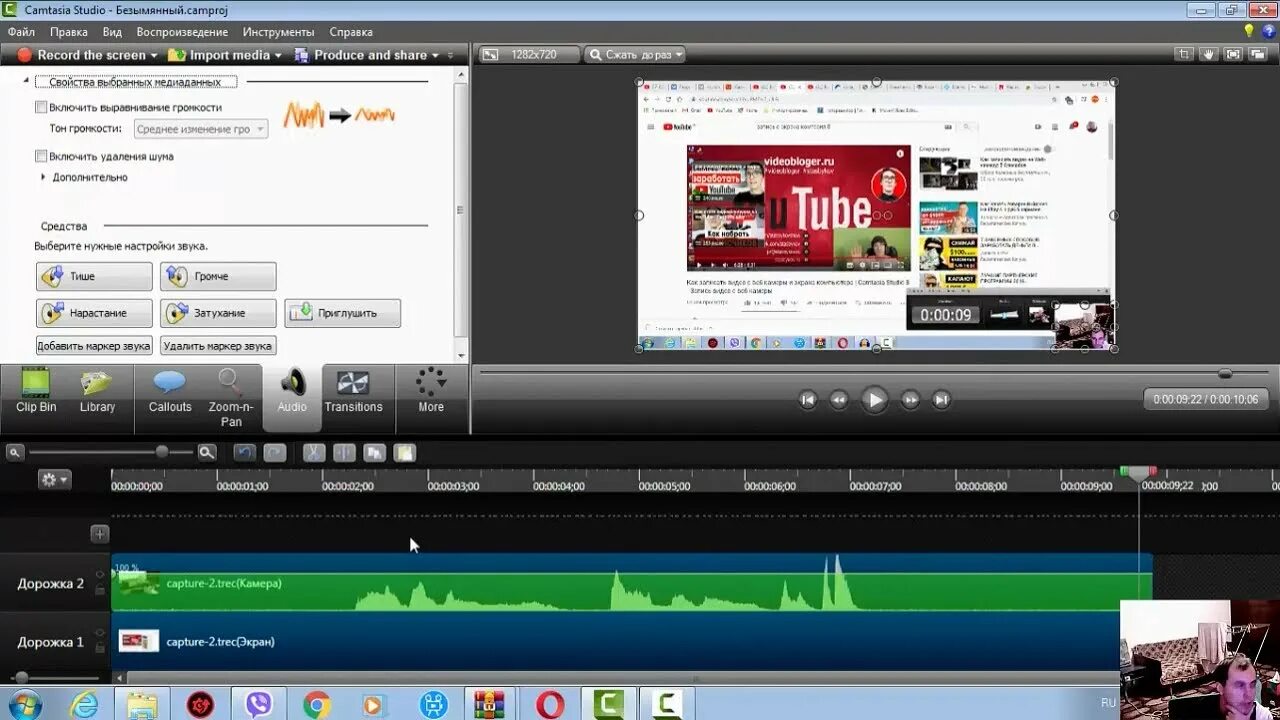Open the Import media dropdown arrow
This screenshot has height=720, width=1280.
click(278, 56)
